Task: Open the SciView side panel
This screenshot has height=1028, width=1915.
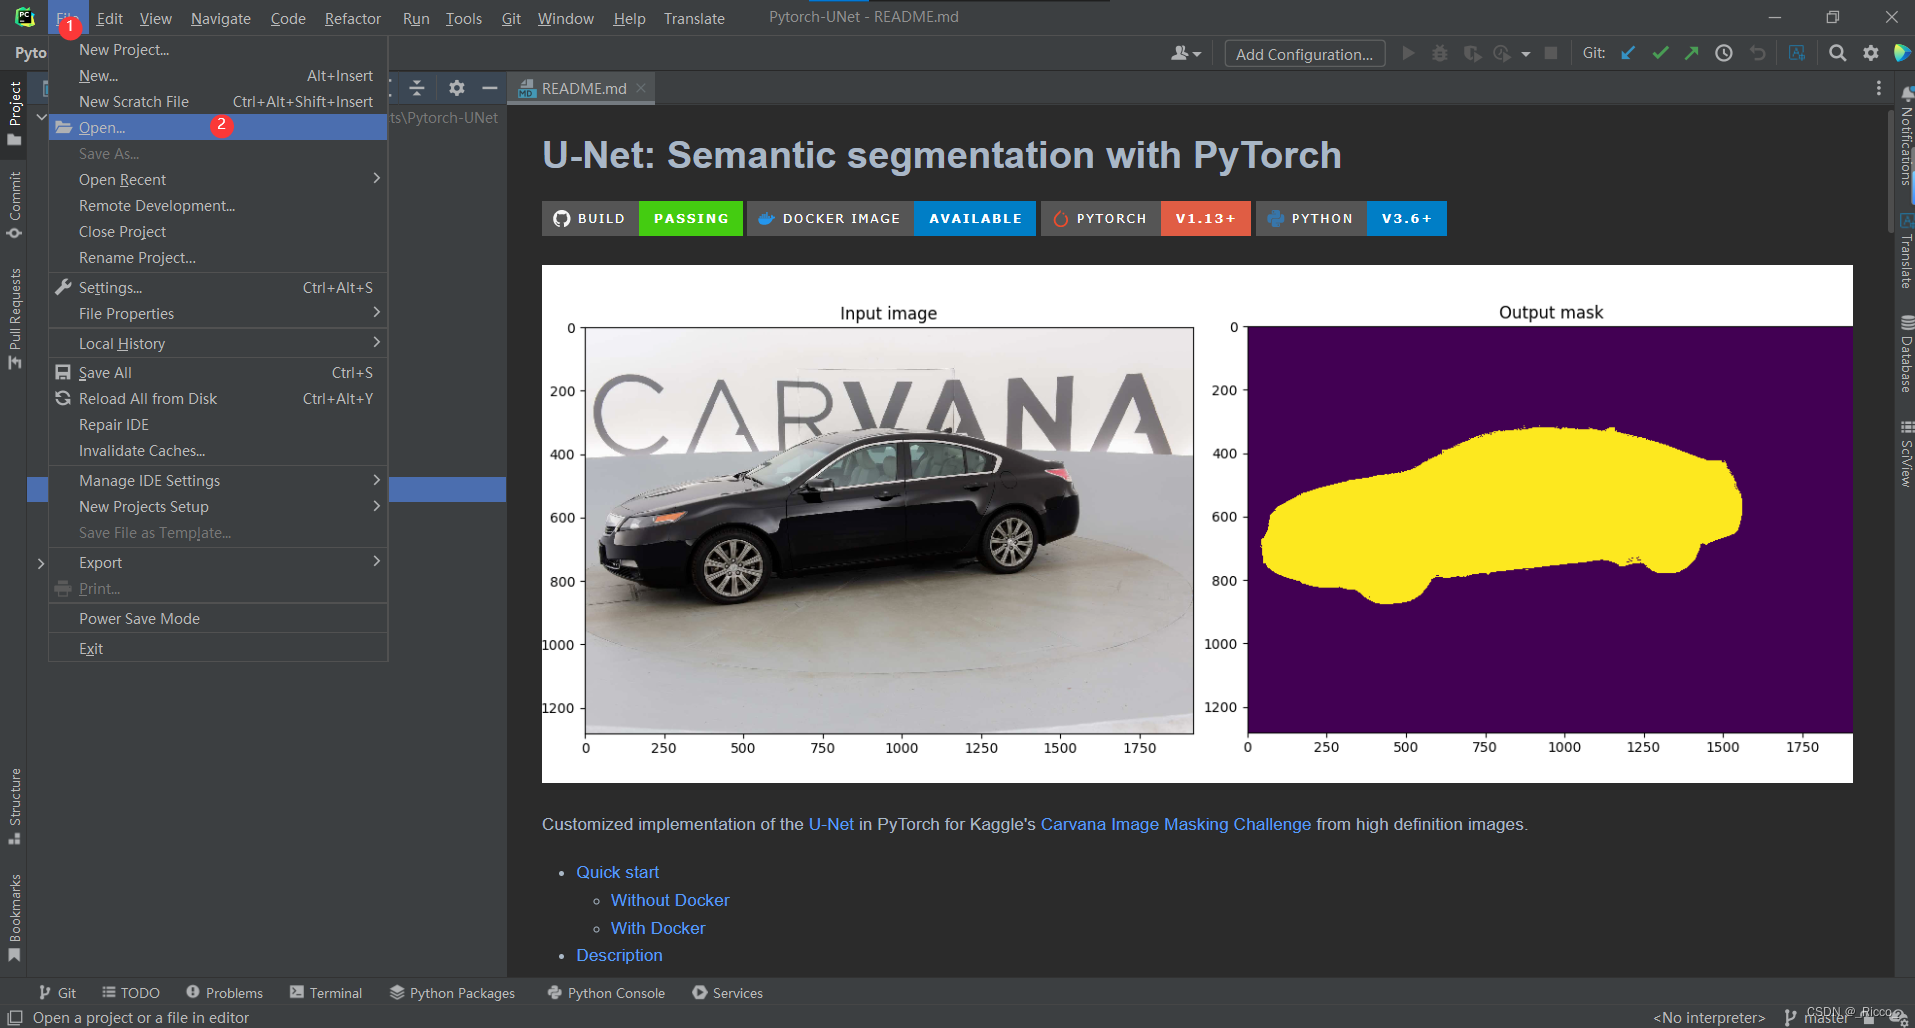Action: tap(1906, 455)
